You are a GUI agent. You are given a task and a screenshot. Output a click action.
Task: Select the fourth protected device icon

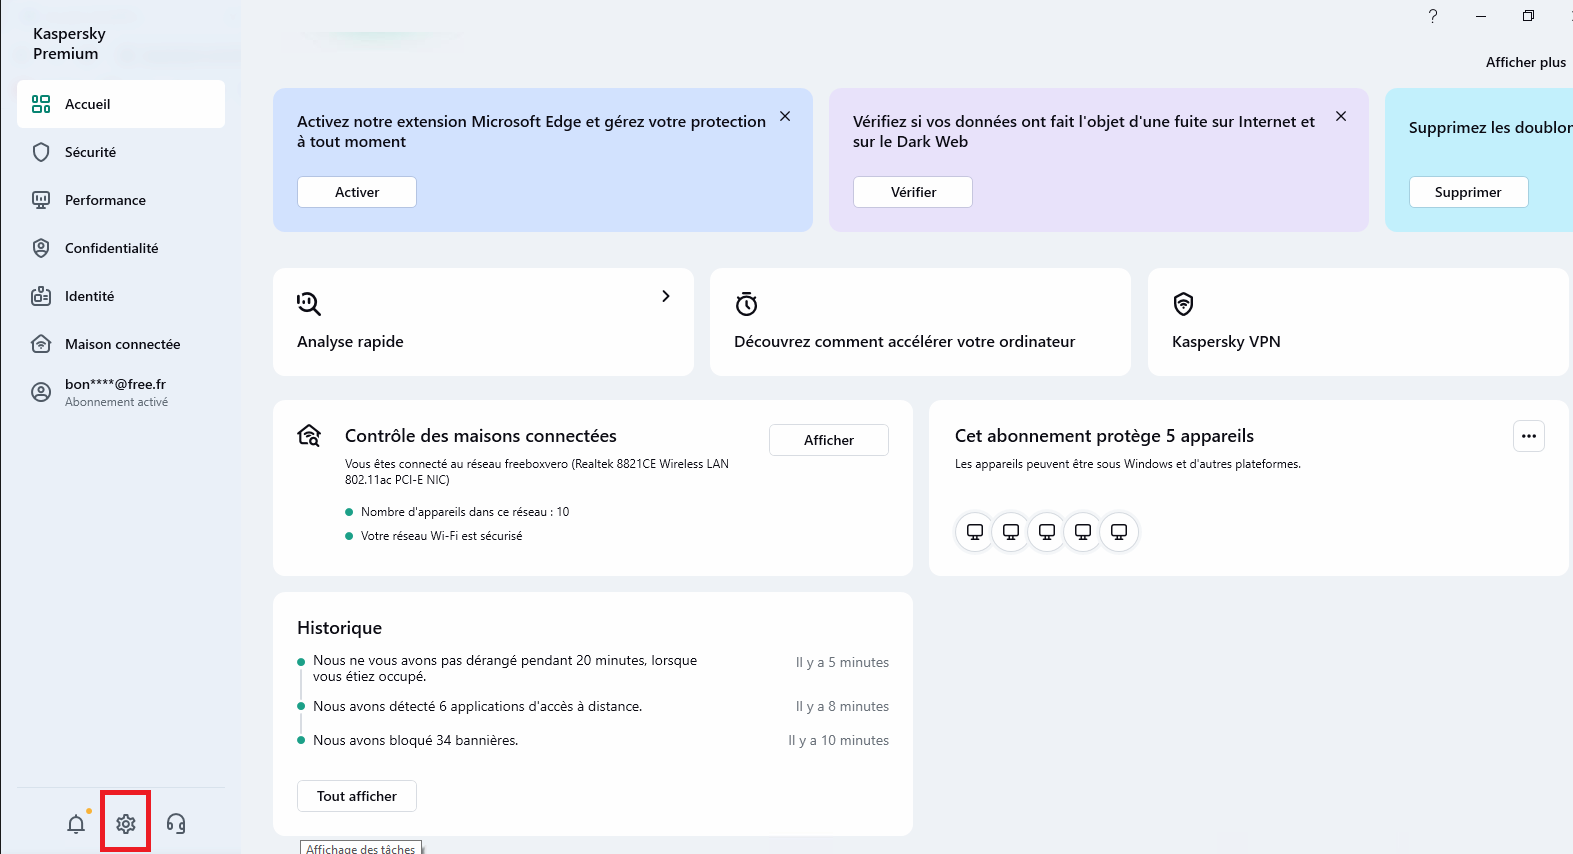tap(1083, 532)
